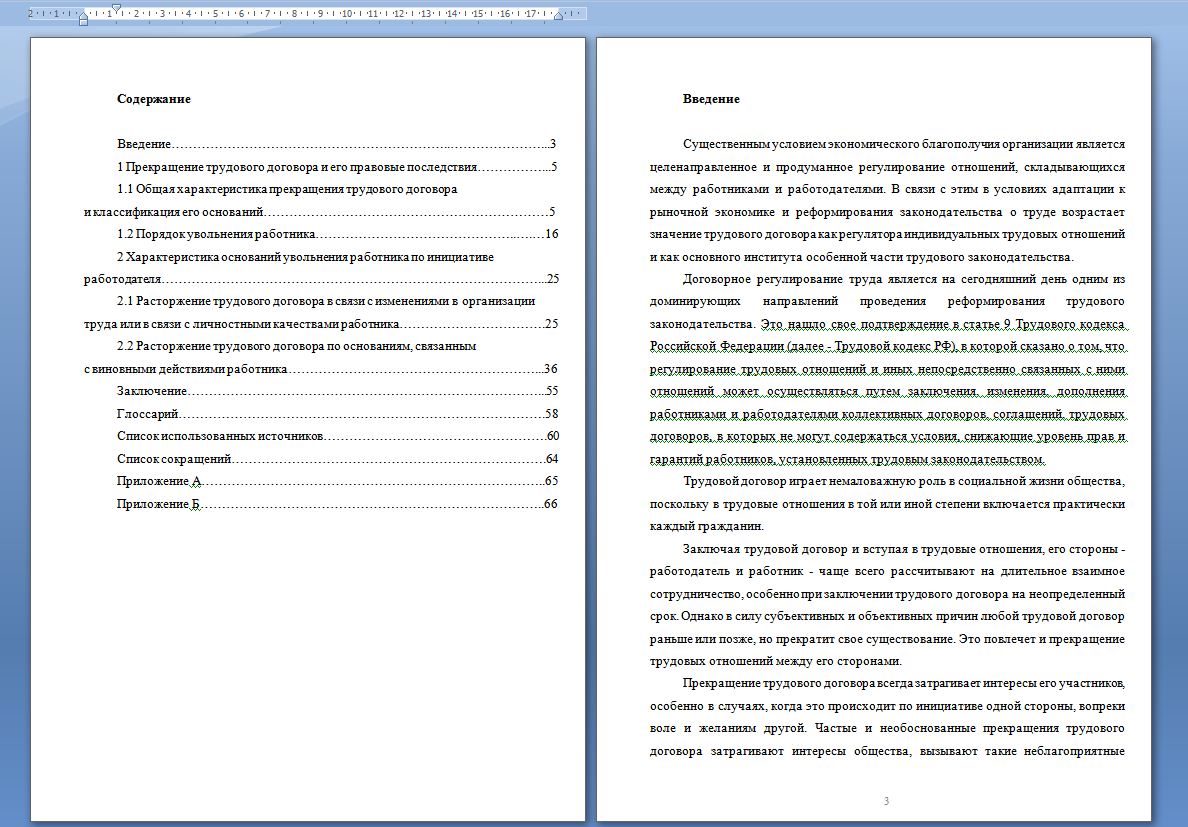Click the line 'каждый гражданин.'
Viewport: 1188px width, 827px height.
(x=707, y=526)
